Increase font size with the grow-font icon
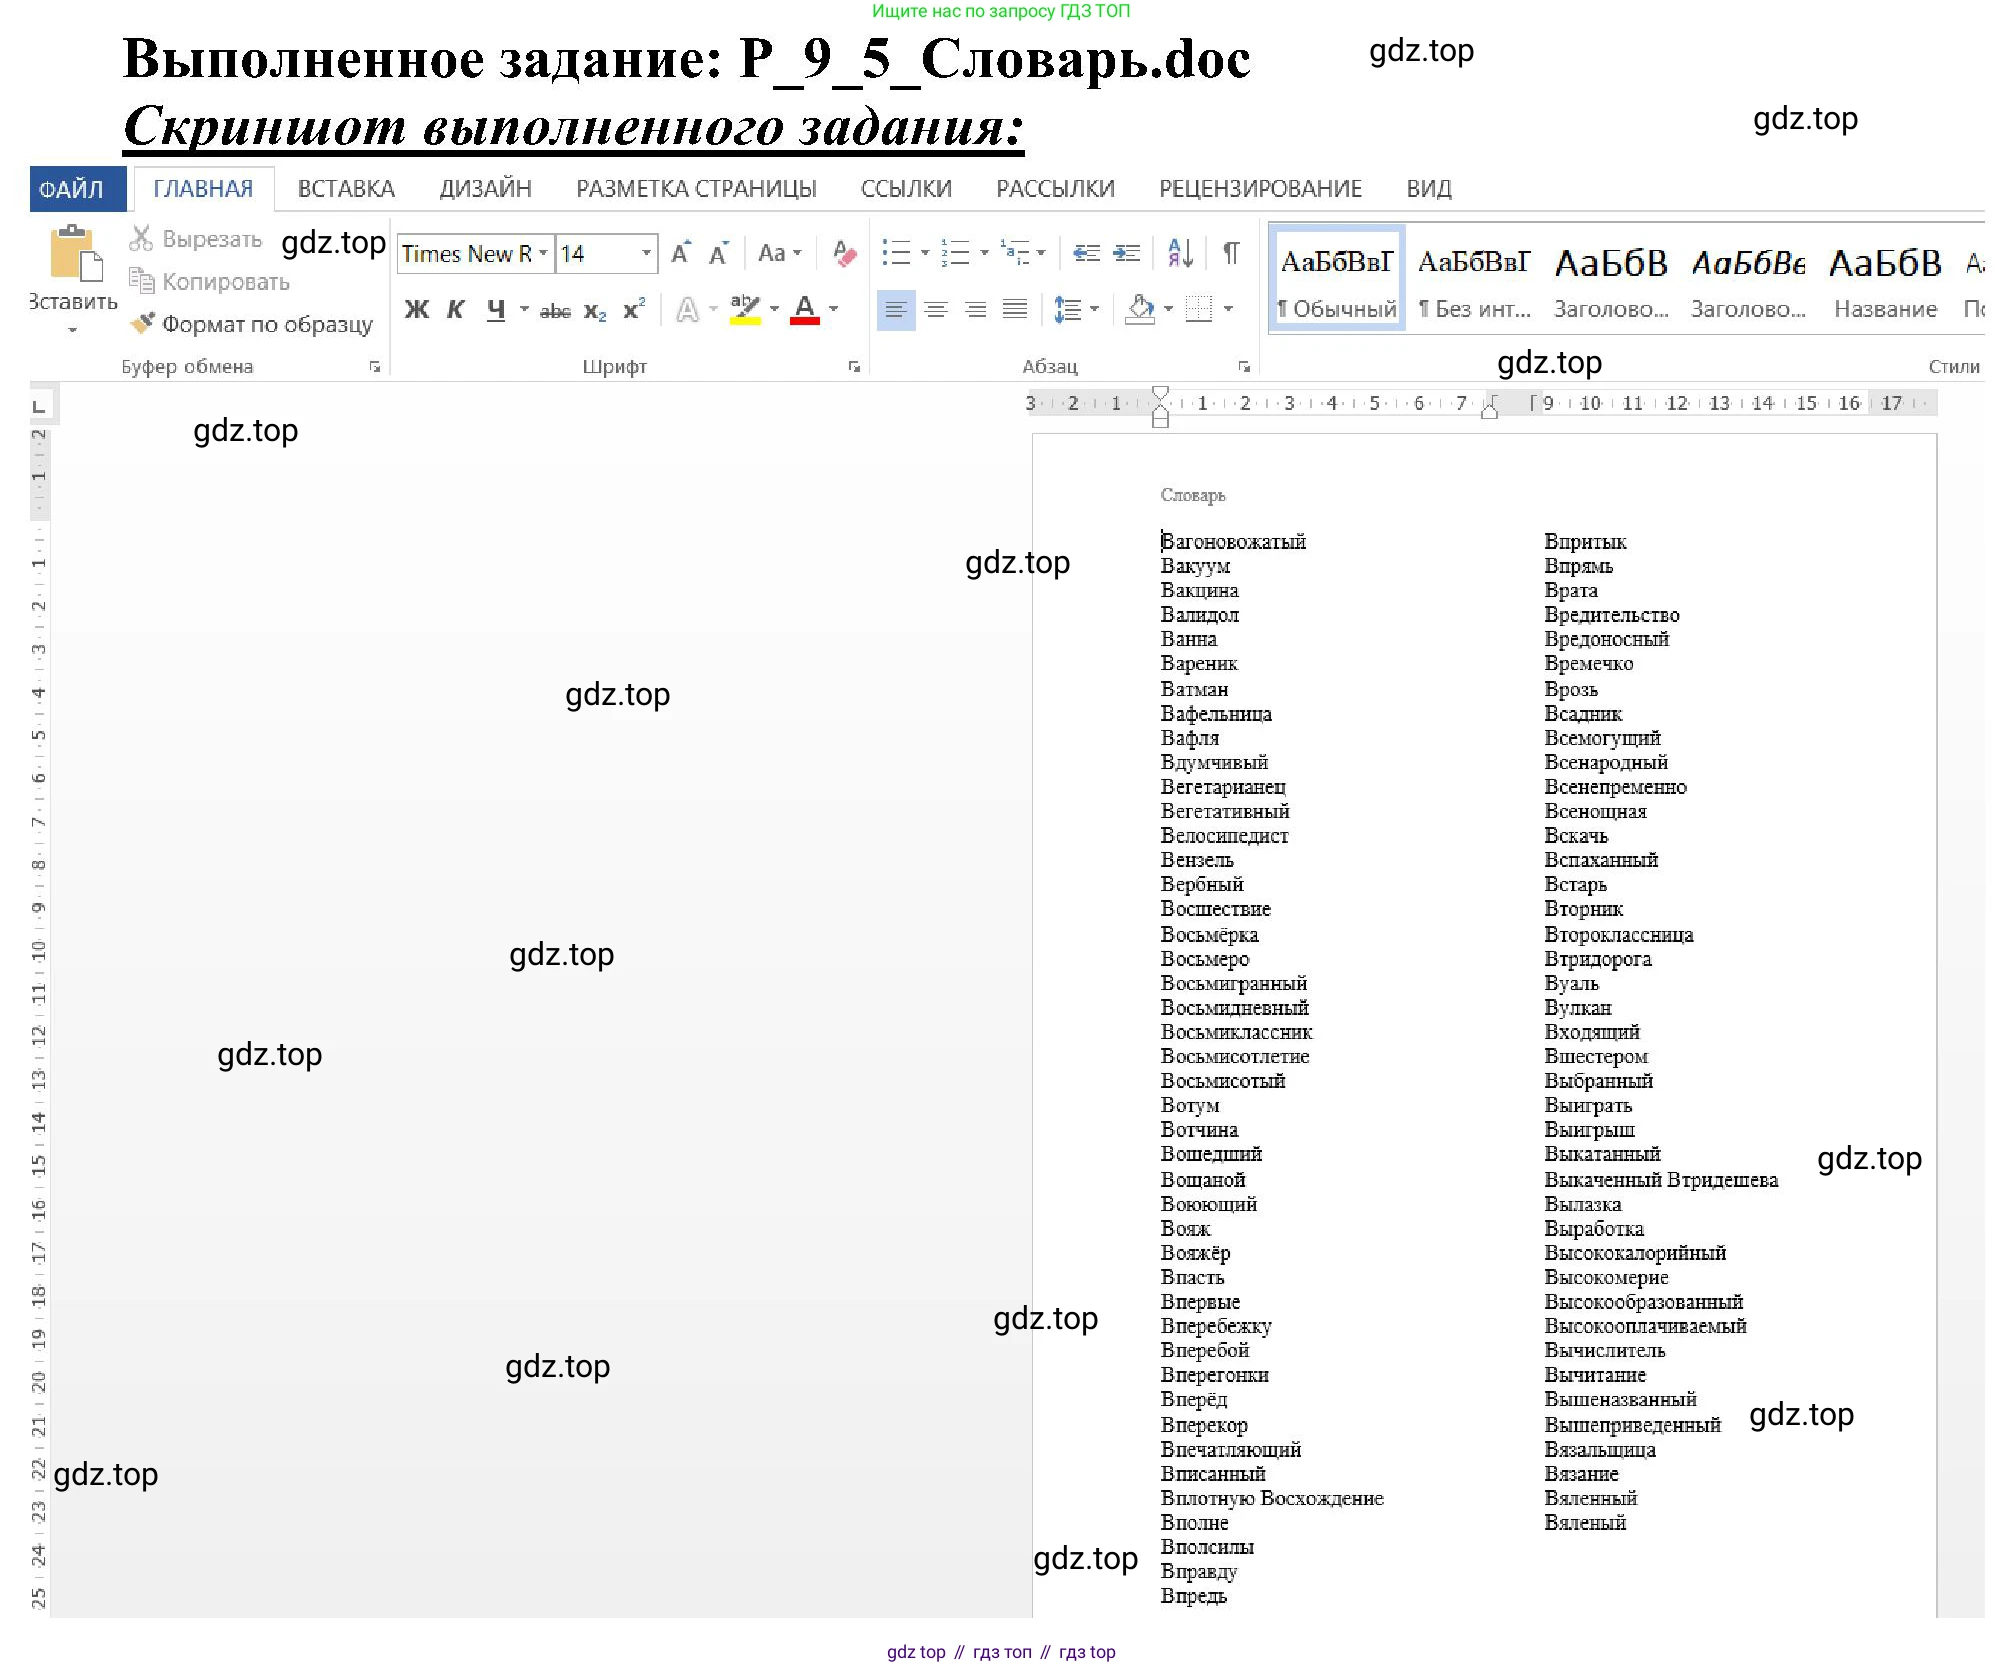Viewport: 2004px width, 1667px height. [681, 253]
